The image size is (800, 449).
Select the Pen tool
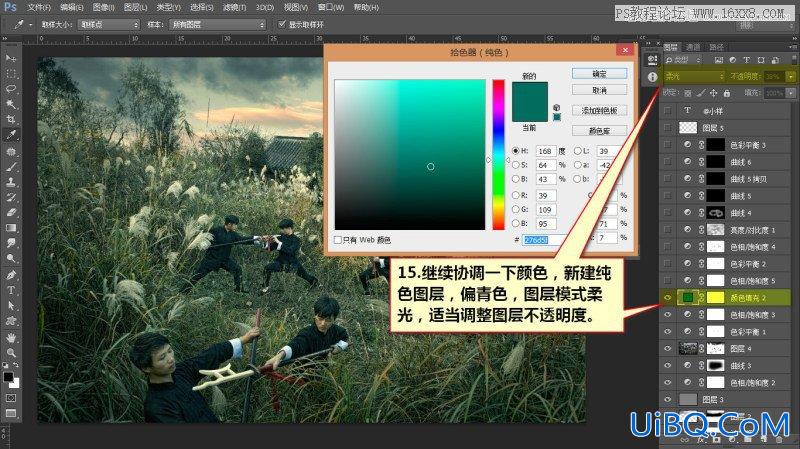11,275
